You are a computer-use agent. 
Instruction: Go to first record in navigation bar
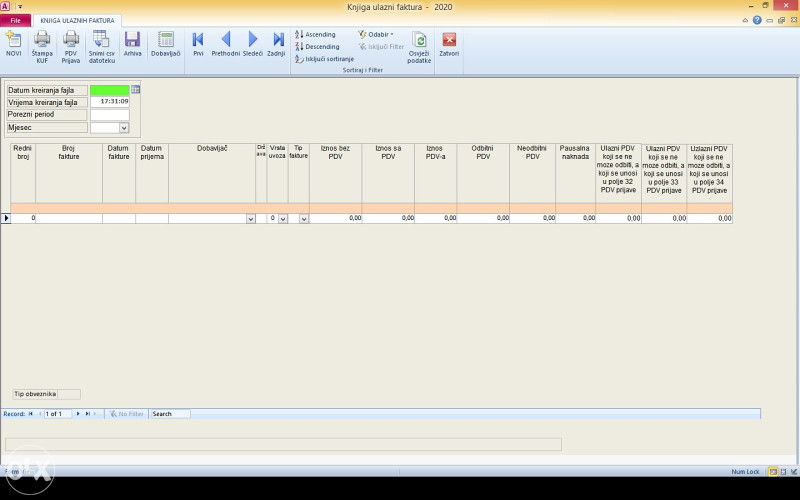tap(31, 414)
